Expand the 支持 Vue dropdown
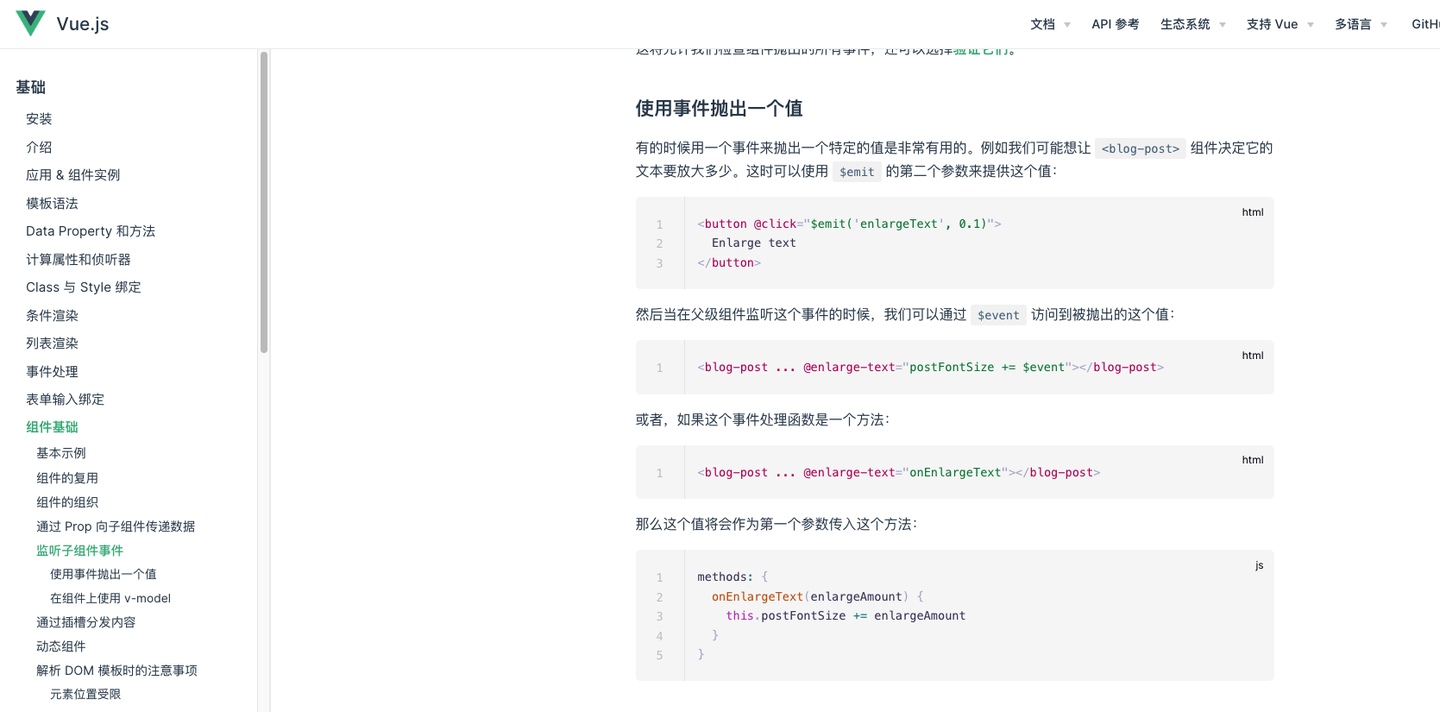Screen dimensions: 1440x712 pos(1280,24)
